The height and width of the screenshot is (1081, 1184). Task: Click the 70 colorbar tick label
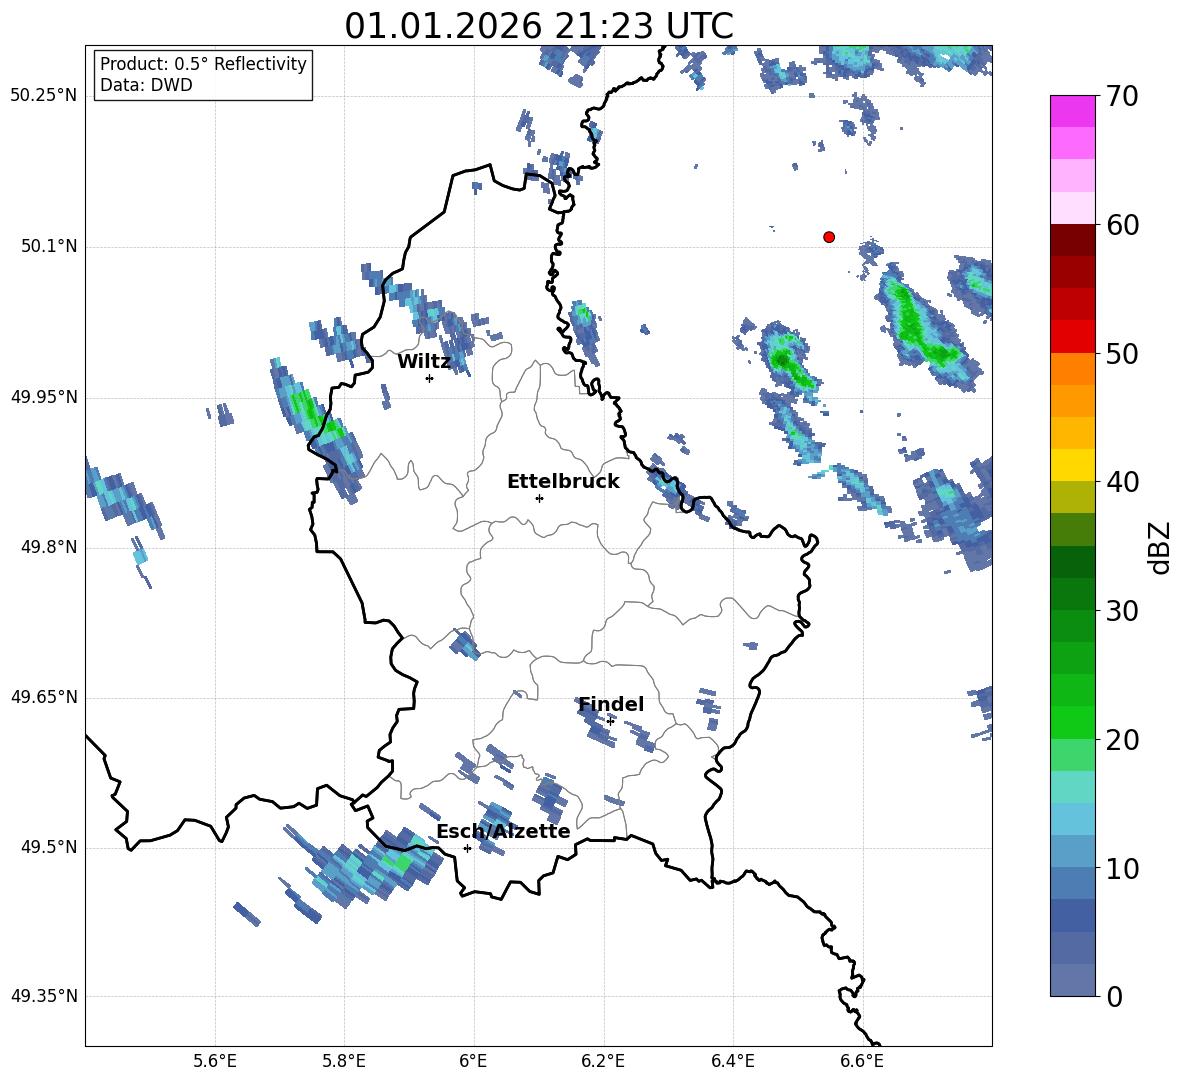click(1122, 96)
